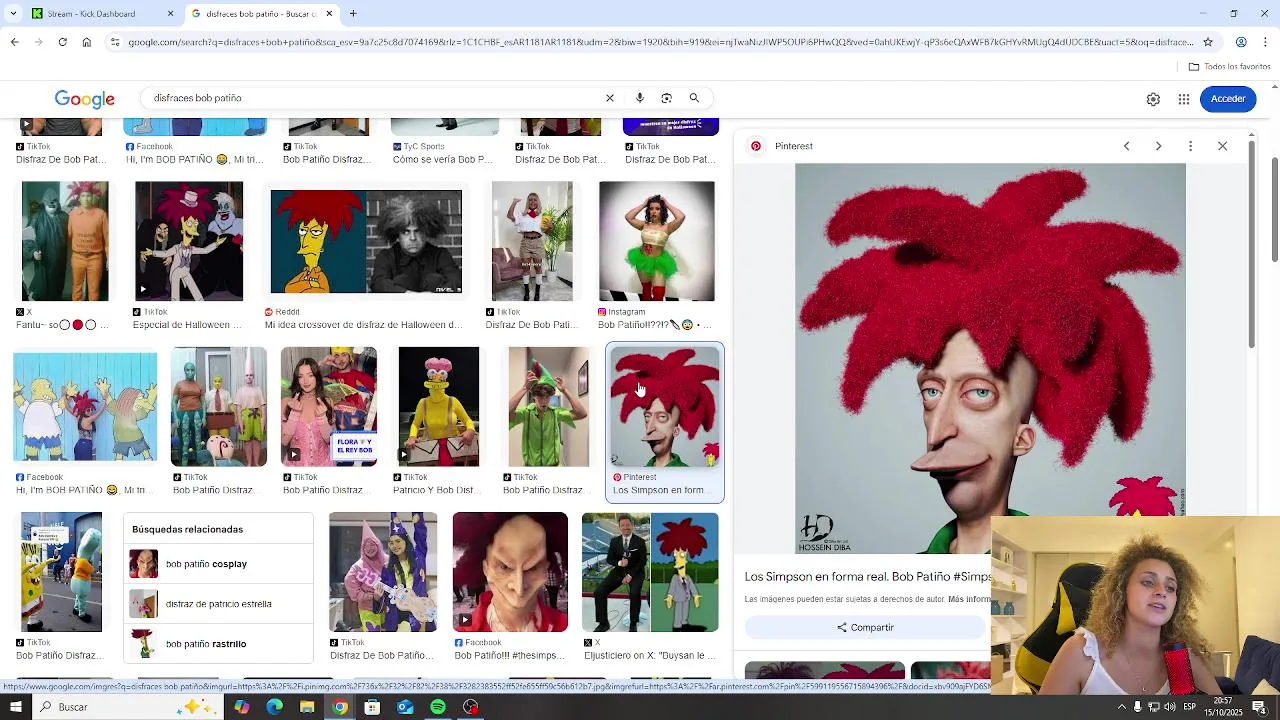The height and width of the screenshot is (720, 1280).
Task: Open the preview panel three-dot menu
Action: 1190,146
